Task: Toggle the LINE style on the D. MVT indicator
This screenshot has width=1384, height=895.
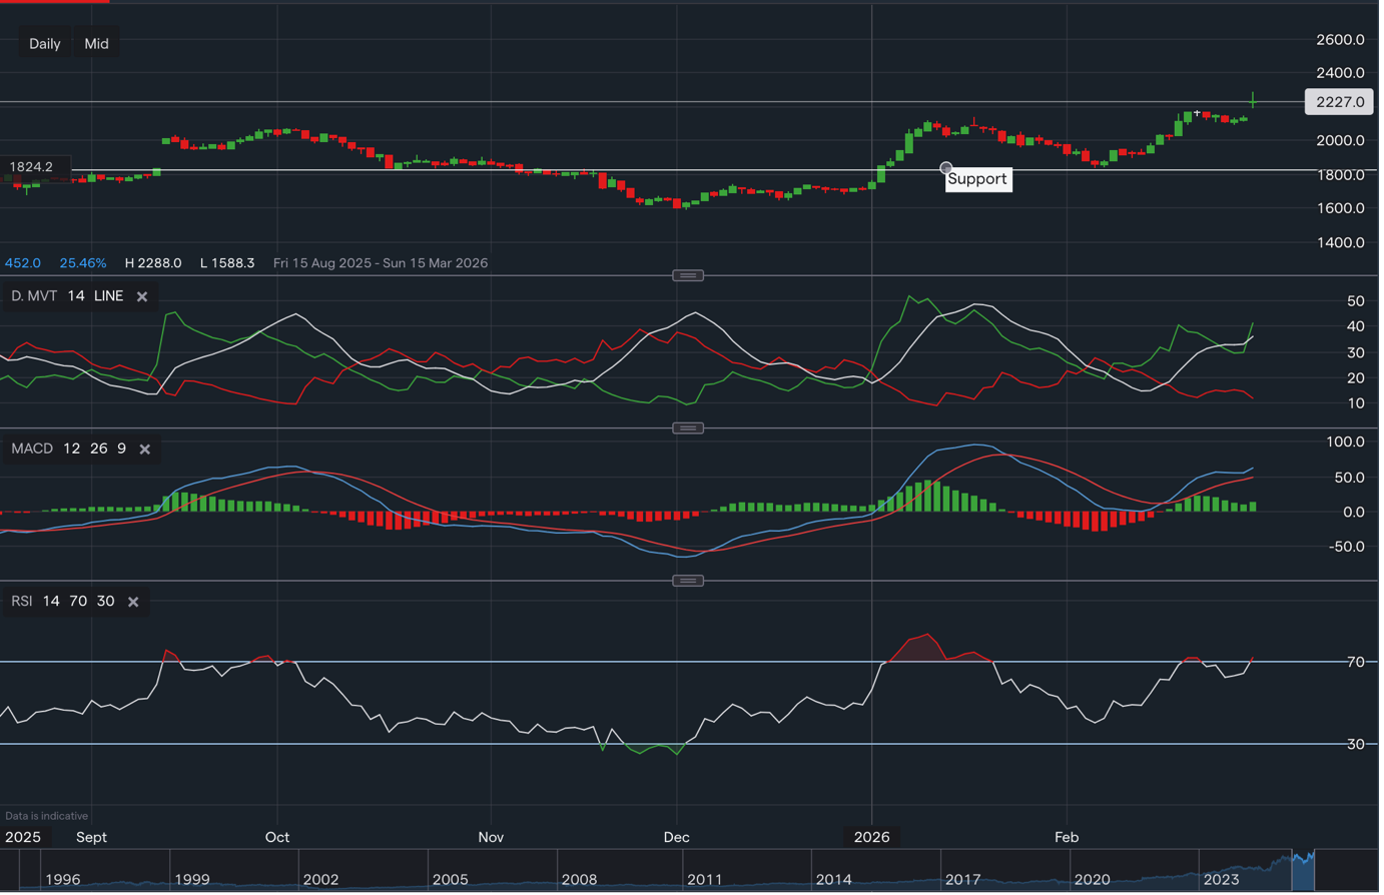Action: [108, 296]
